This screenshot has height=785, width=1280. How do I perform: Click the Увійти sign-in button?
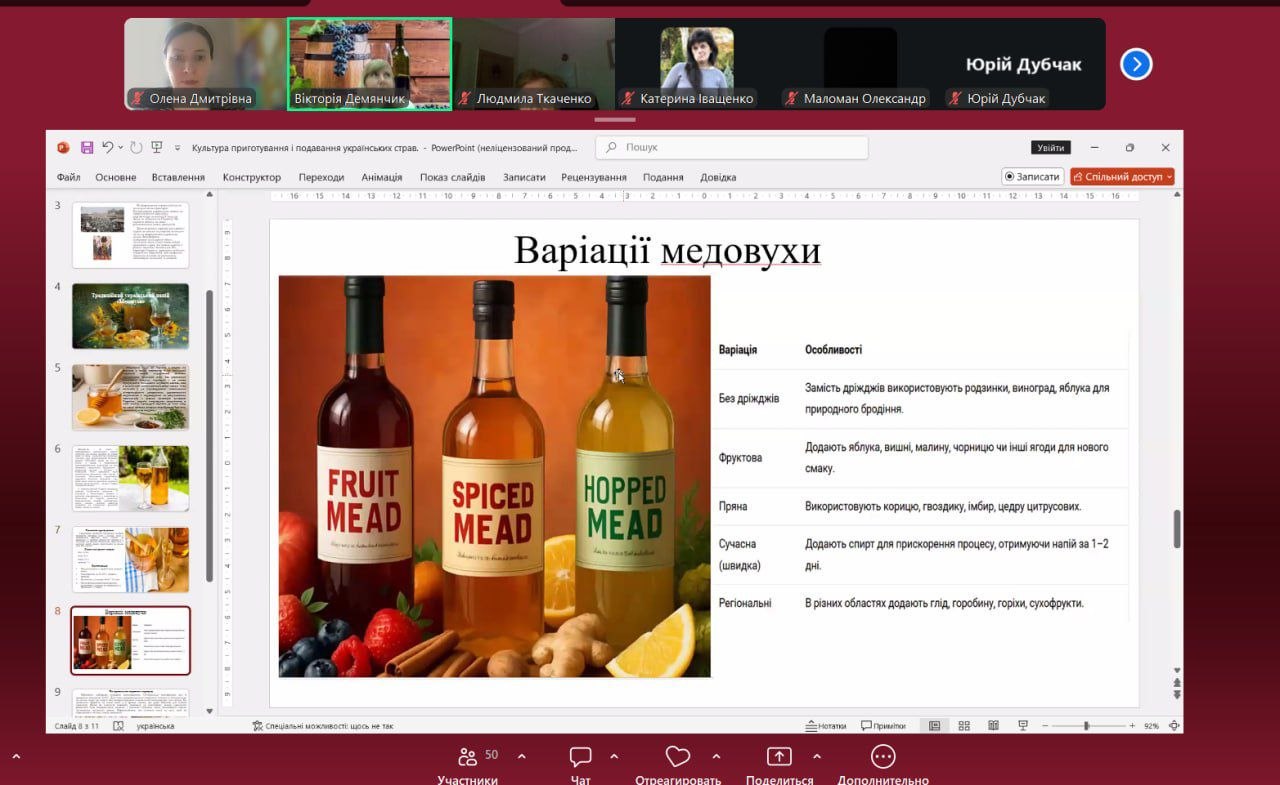1050,148
